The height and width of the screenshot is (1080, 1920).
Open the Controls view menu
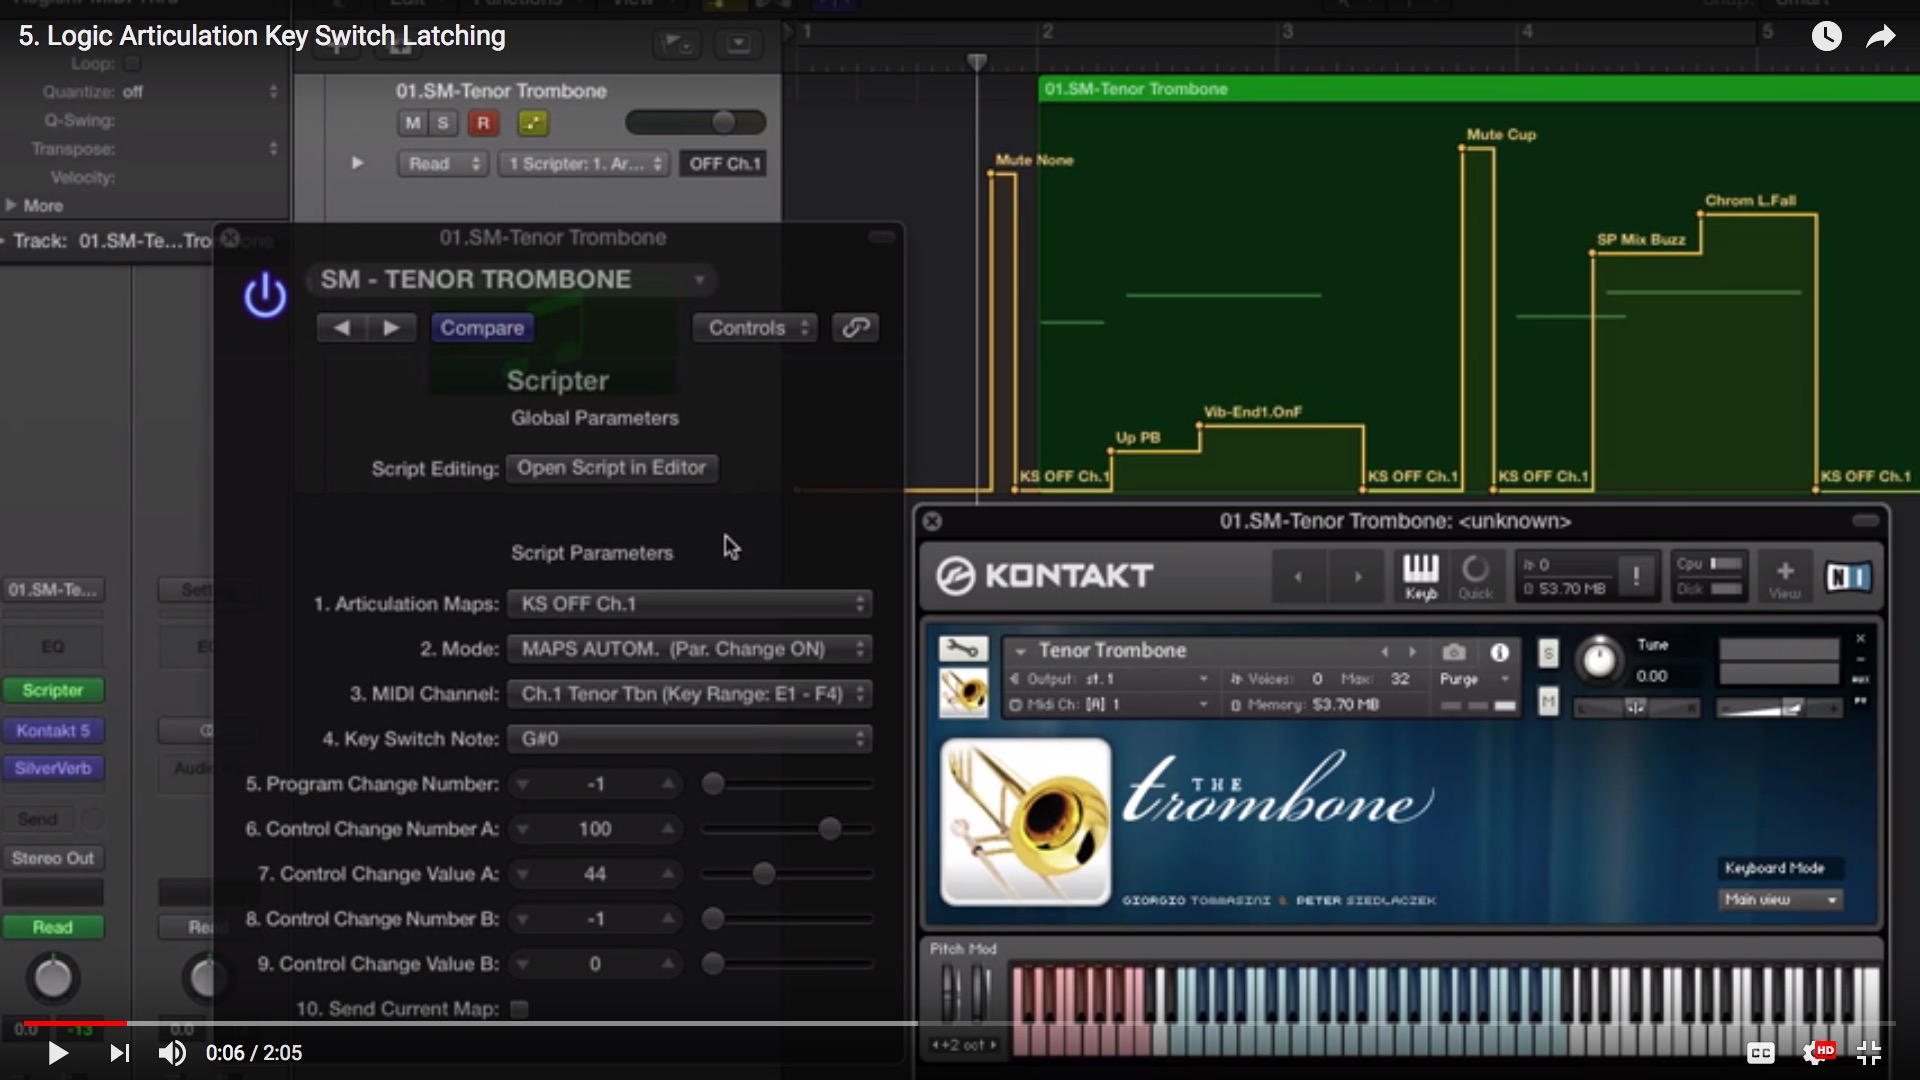pos(756,328)
